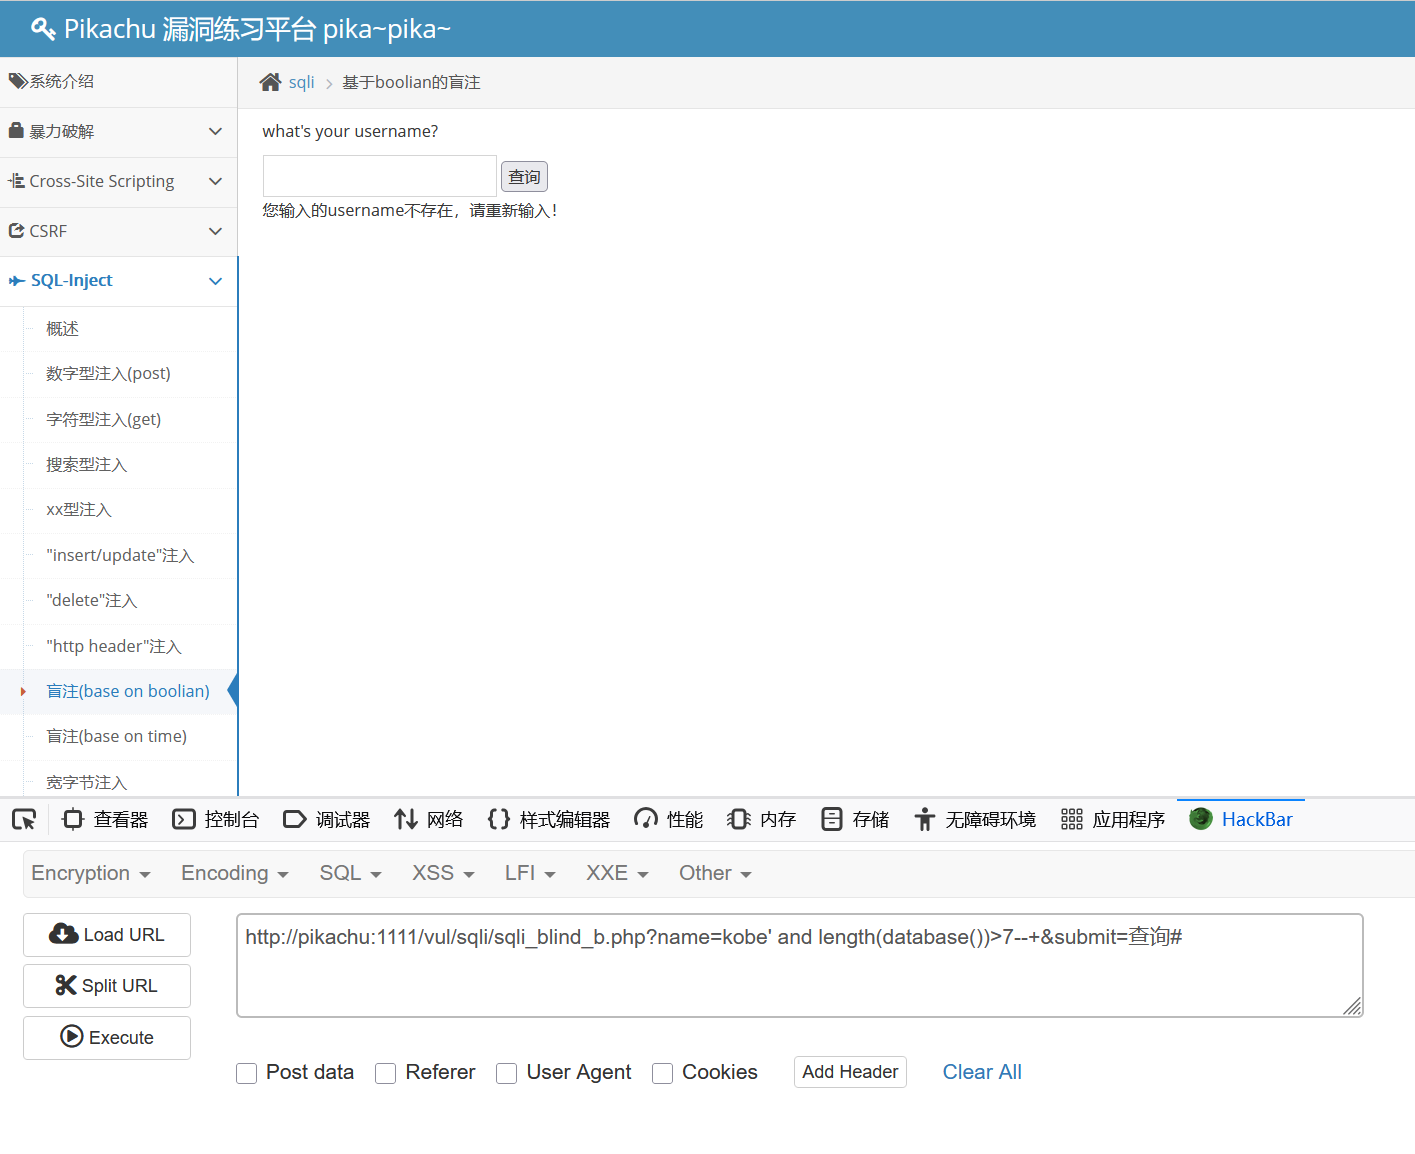Click the Accessibility (无障碍环境) figure icon
This screenshot has height=1154, width=1415.
point(925,820)
